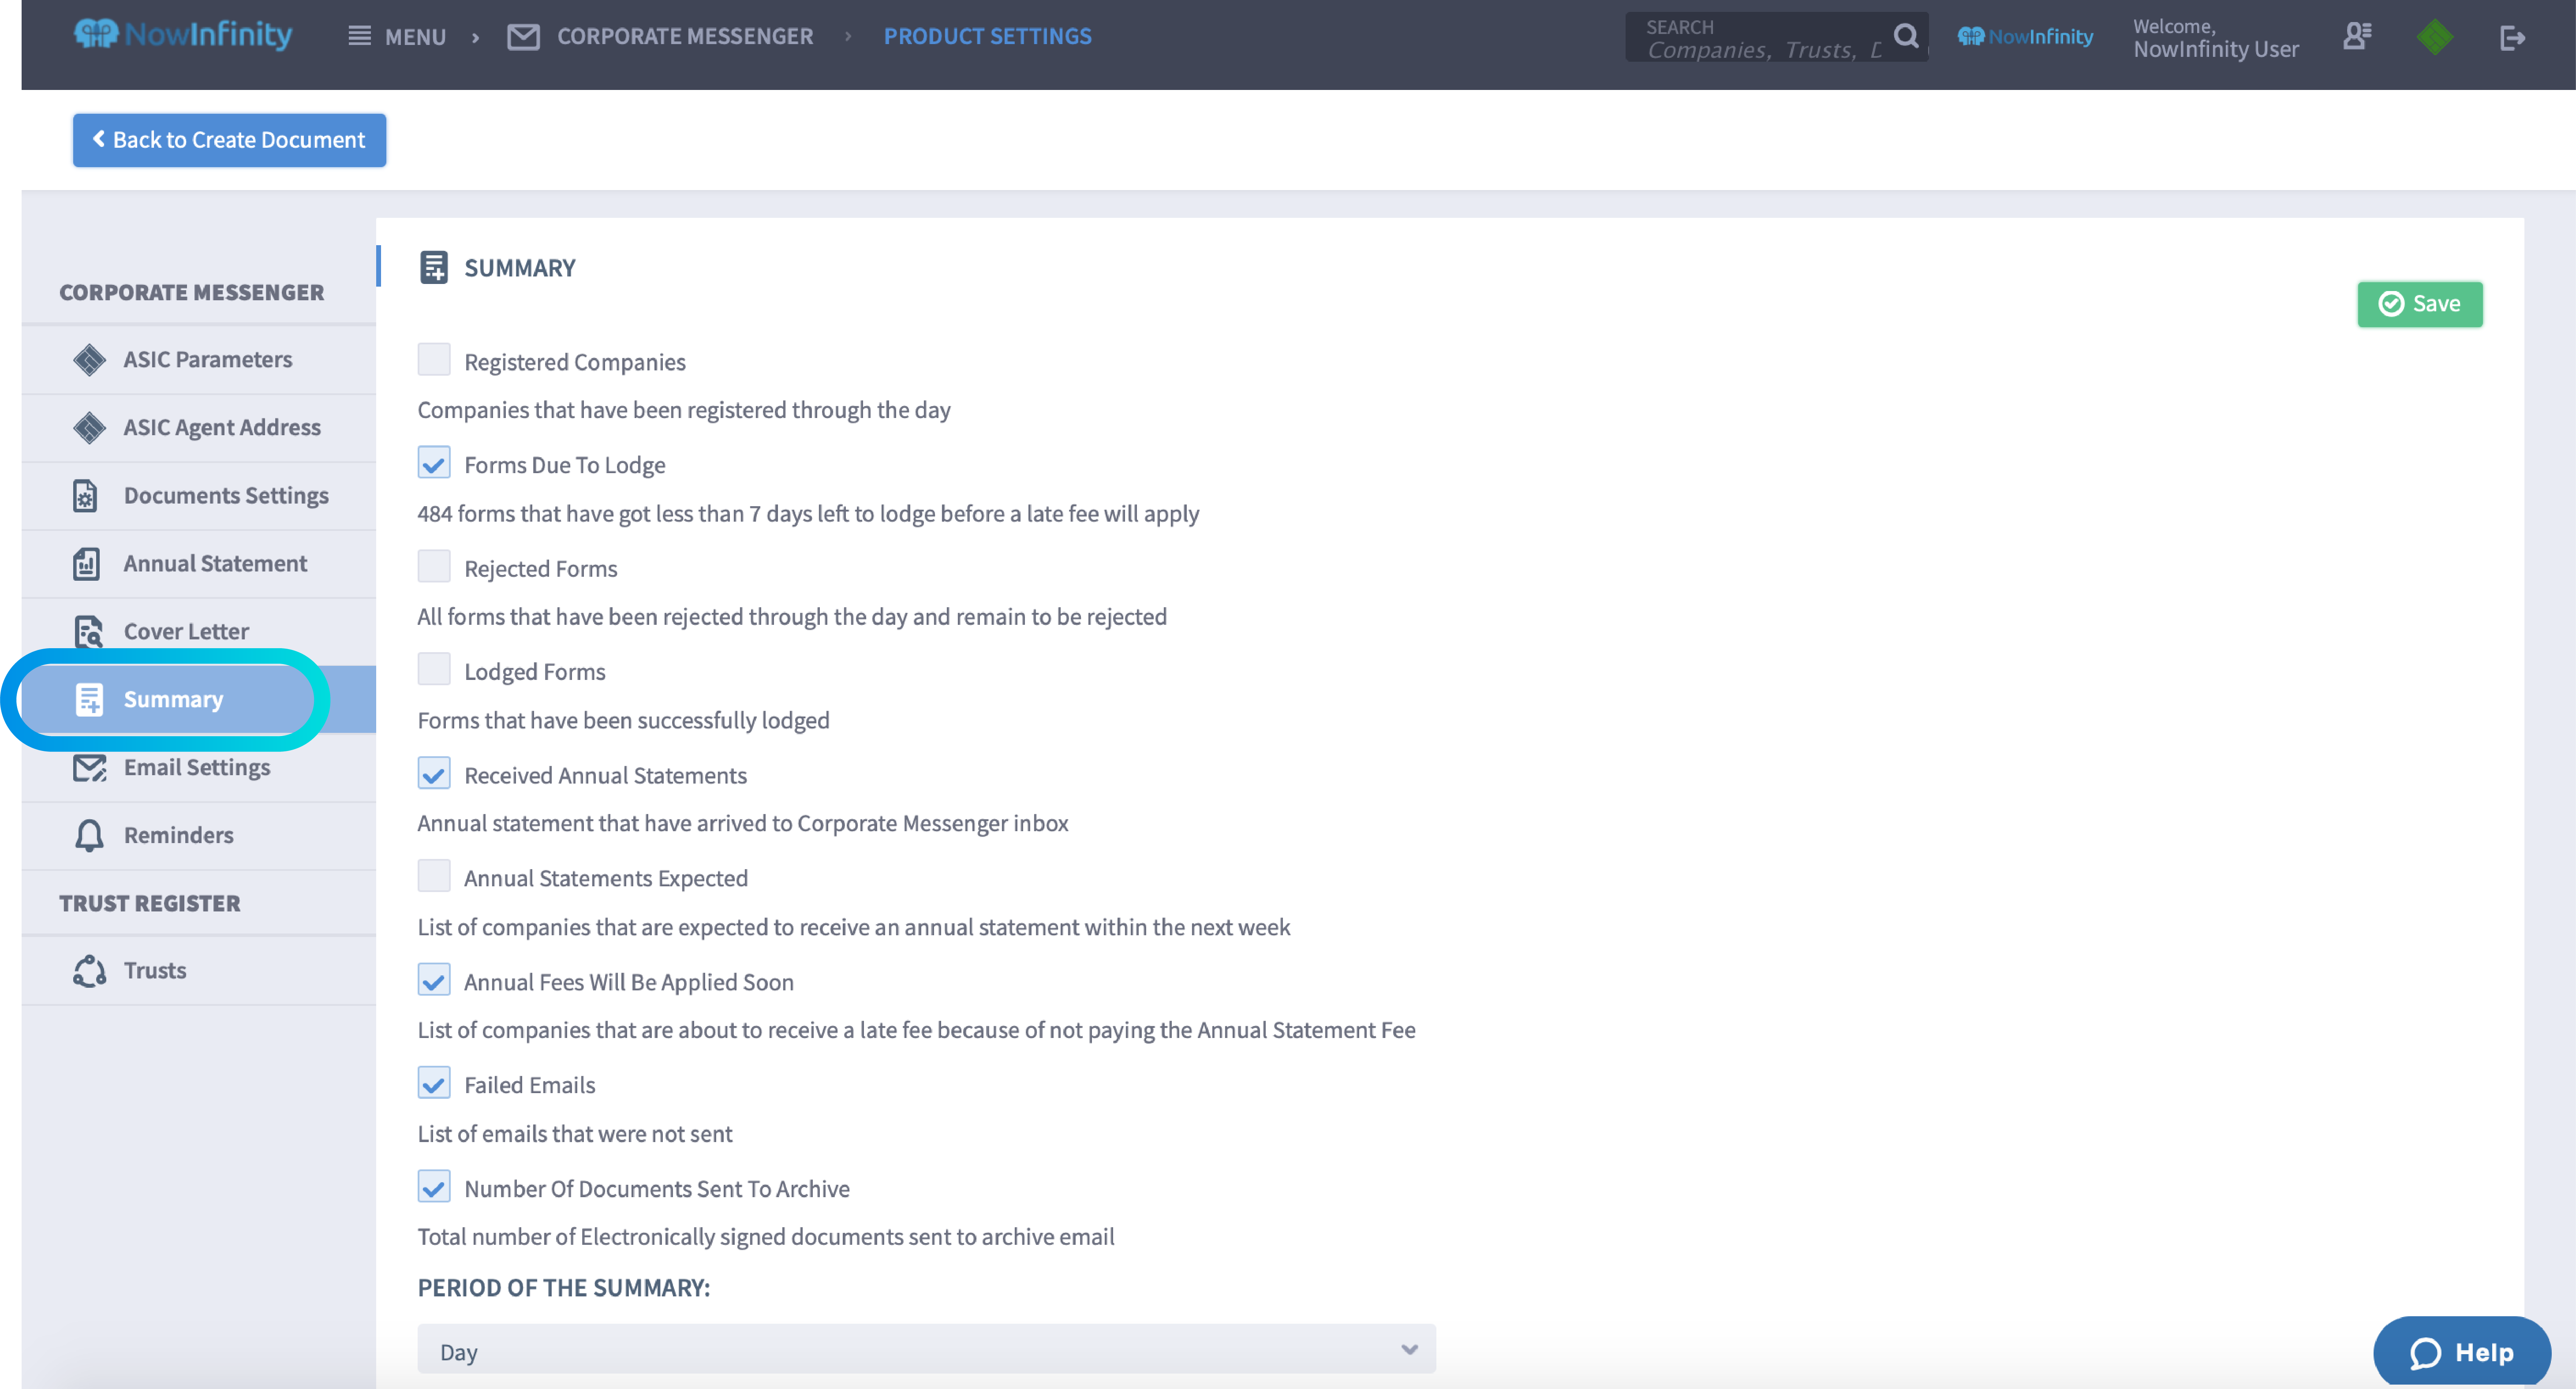
Task: Click the Forms Due To Lodge label
Action: (x=564, y=465)
